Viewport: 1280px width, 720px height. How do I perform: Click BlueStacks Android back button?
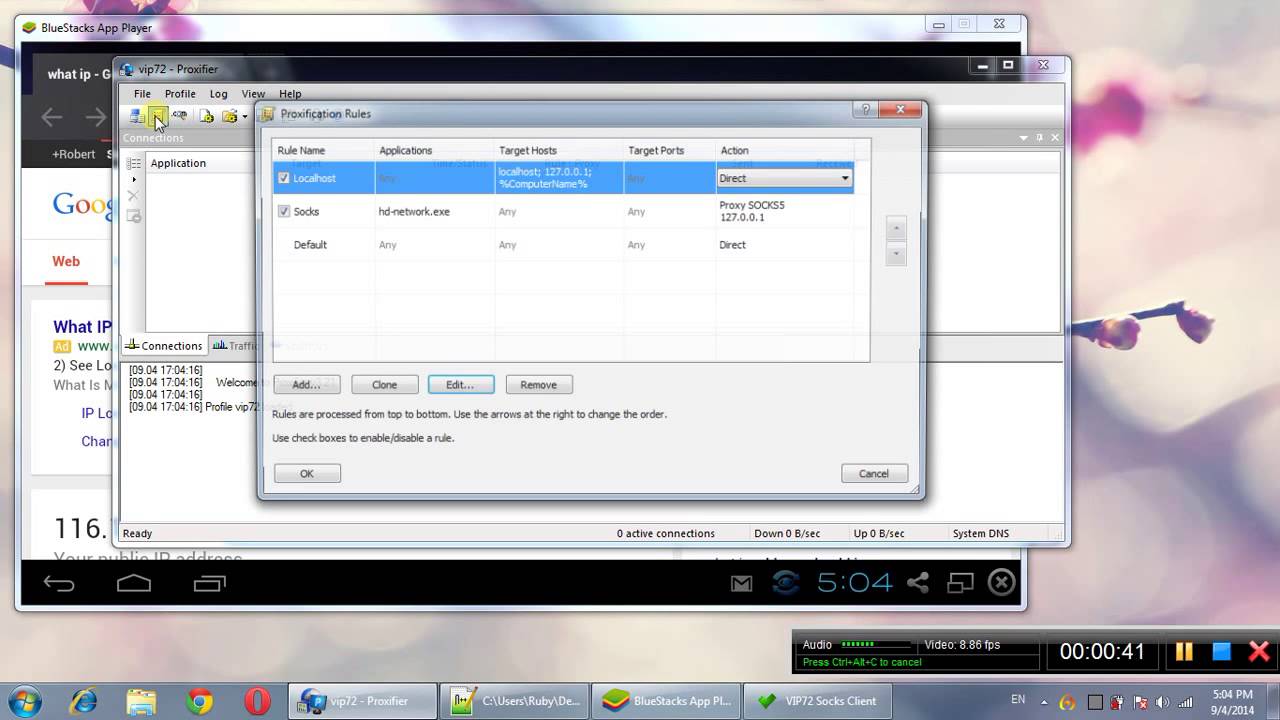coord(59,583)
